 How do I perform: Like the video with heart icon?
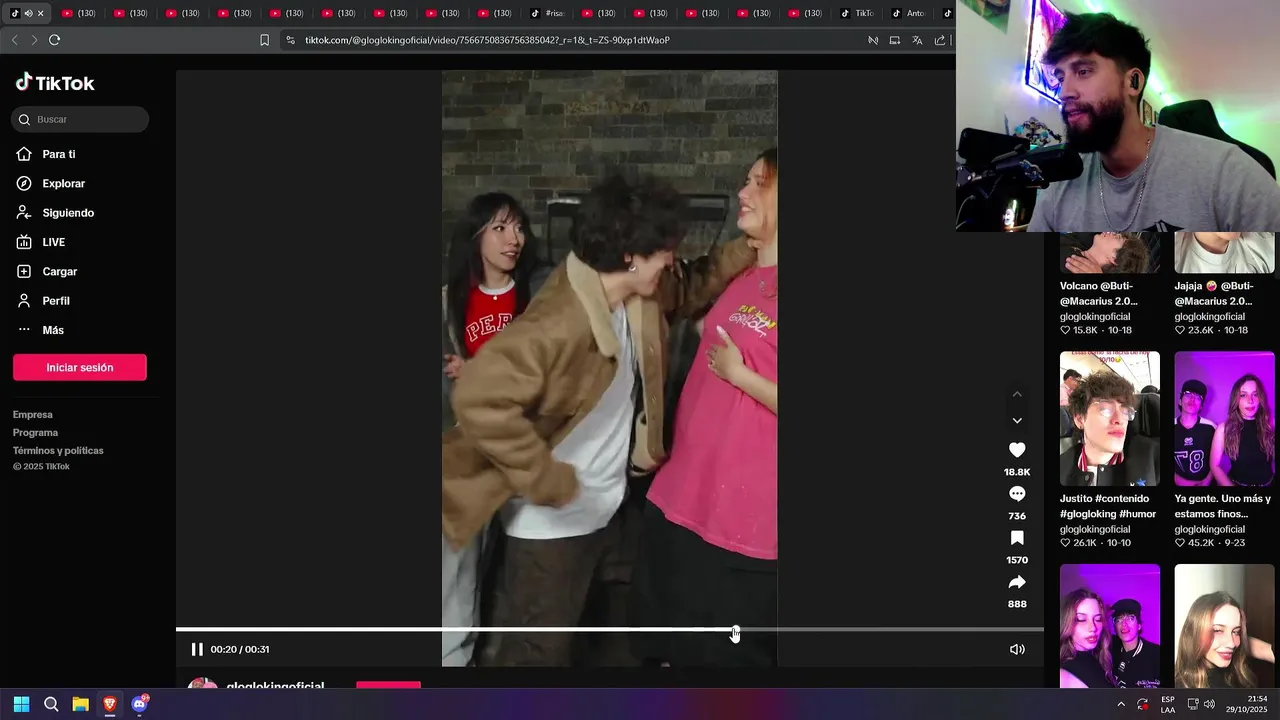coord(1017,450)
